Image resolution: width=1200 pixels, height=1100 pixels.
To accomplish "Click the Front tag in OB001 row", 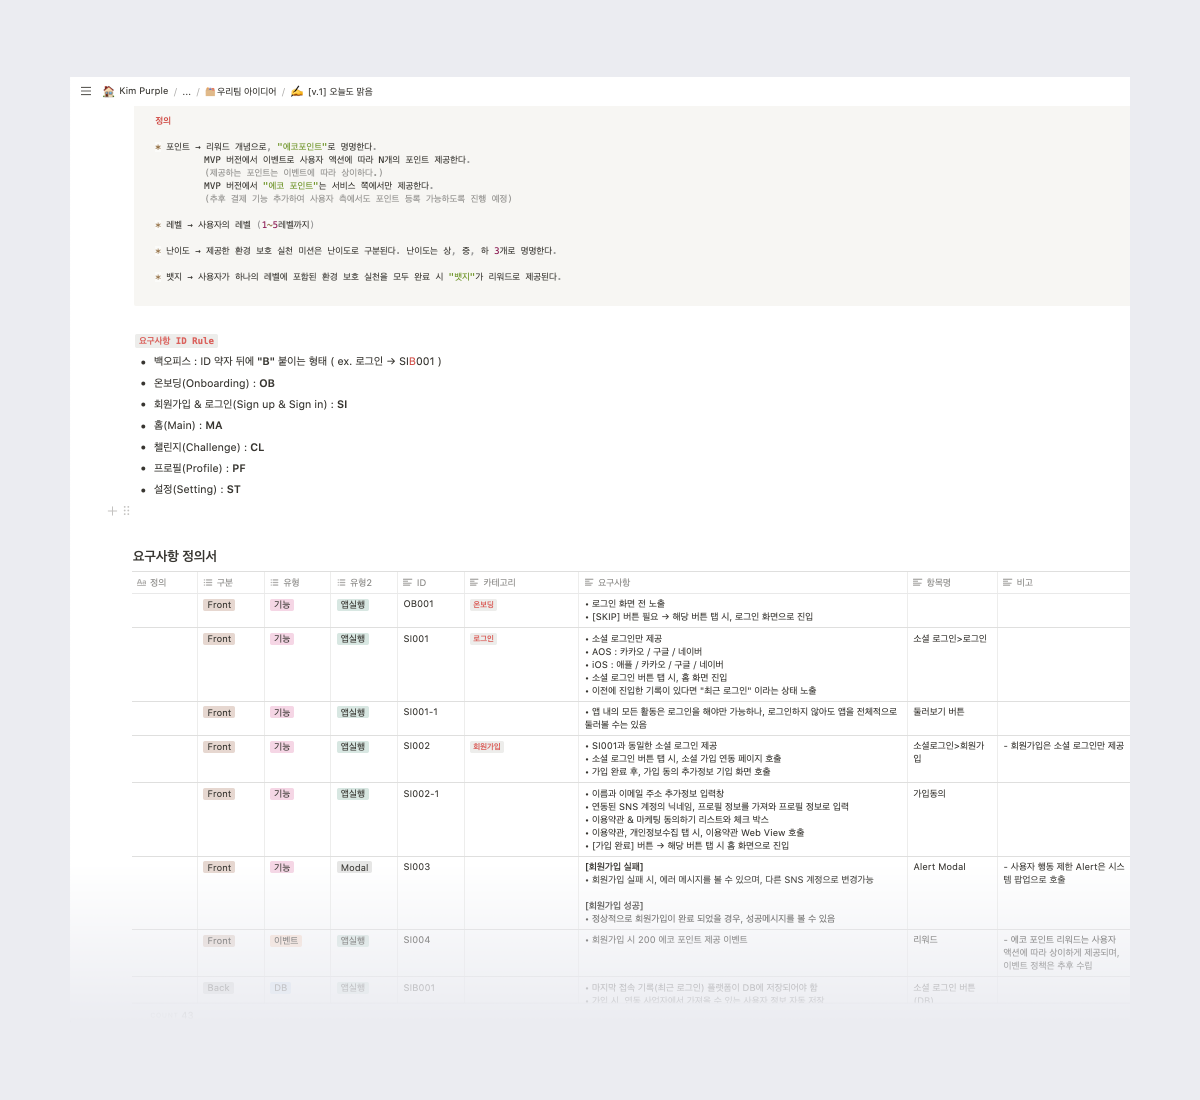I will tap(219, 605).
